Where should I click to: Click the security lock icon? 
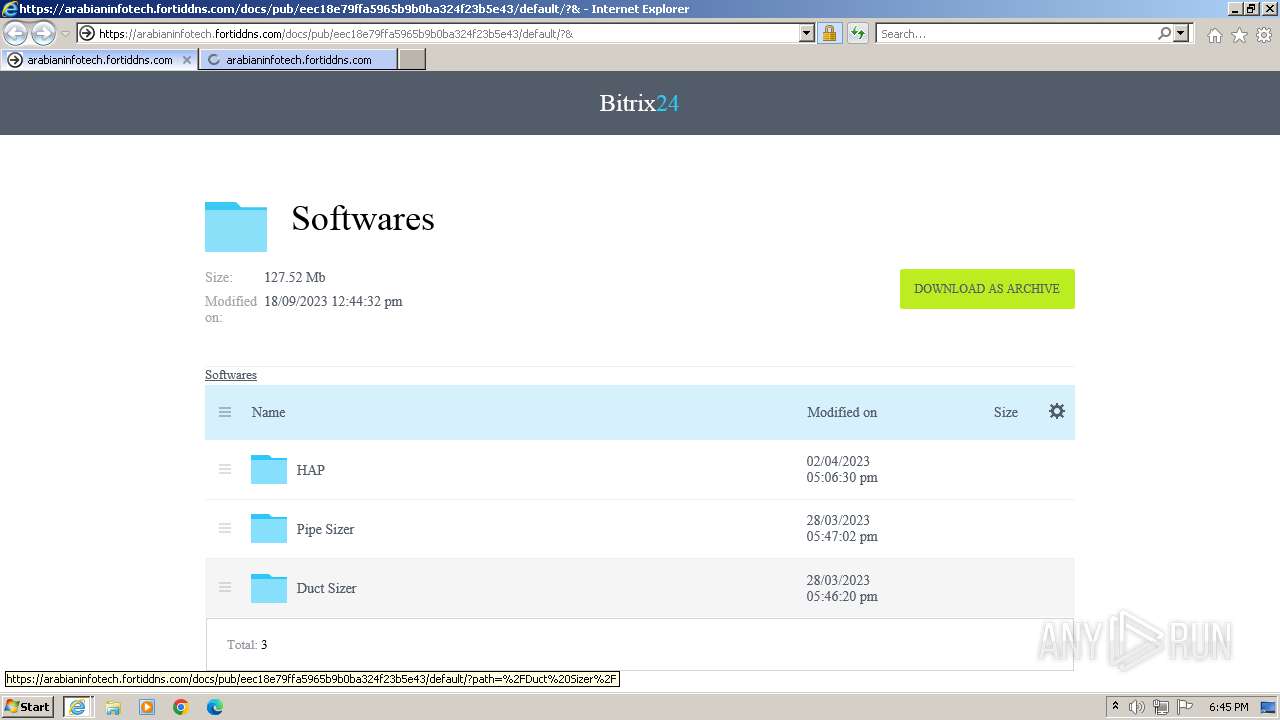coord(829,33)
